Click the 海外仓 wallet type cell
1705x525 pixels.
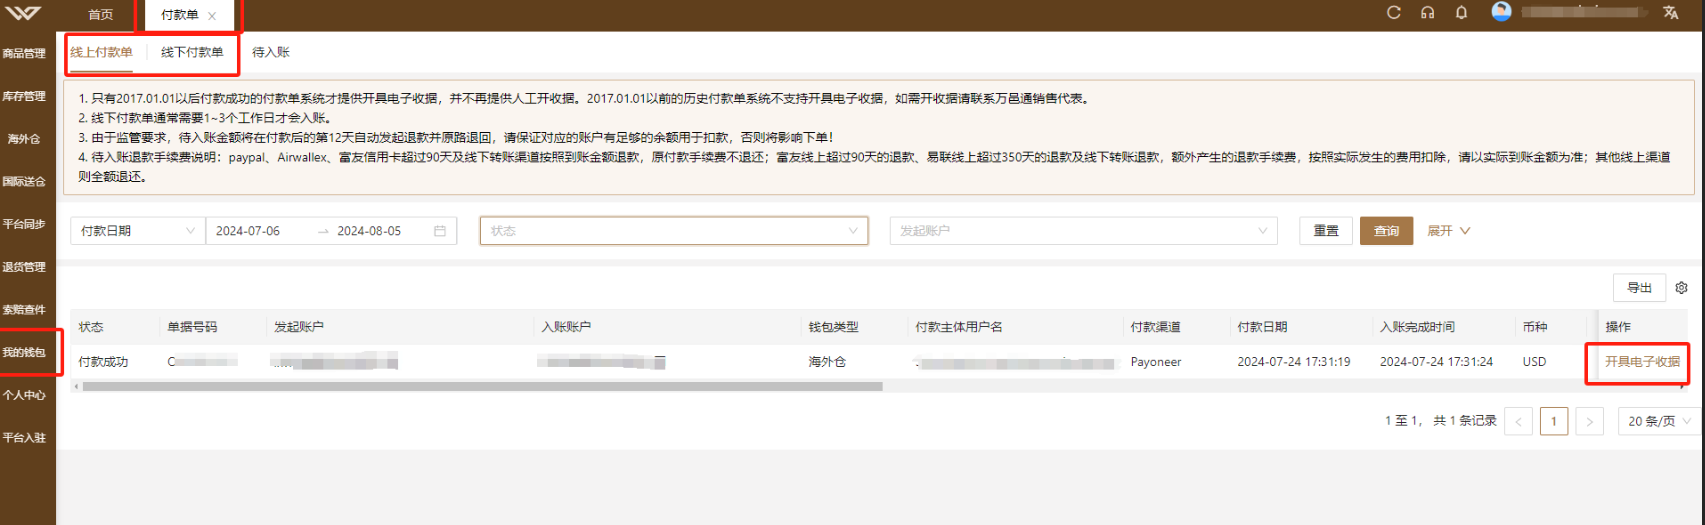coord(827,362)
